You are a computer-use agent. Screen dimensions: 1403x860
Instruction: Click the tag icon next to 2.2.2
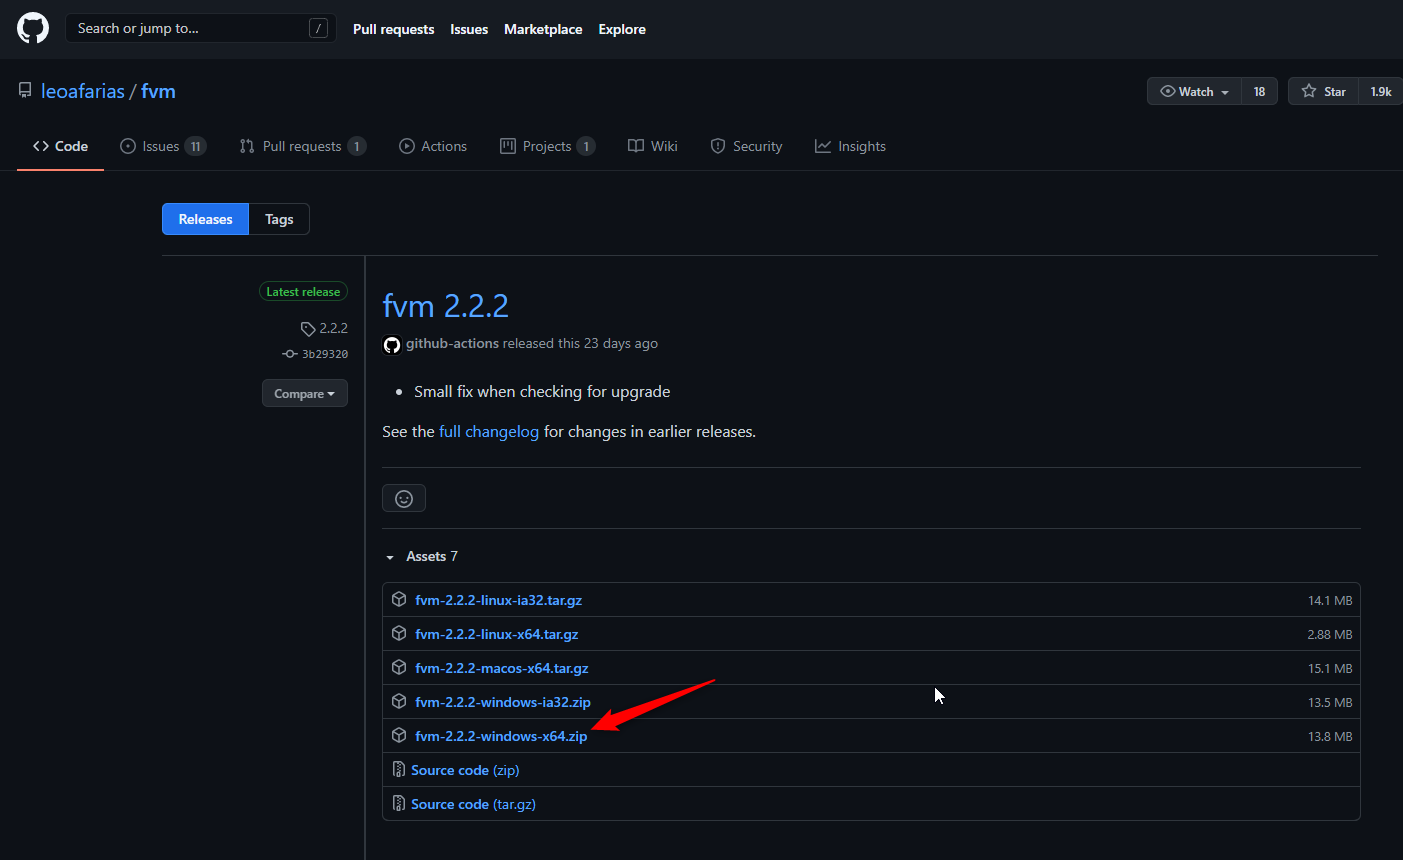[308, 328]
